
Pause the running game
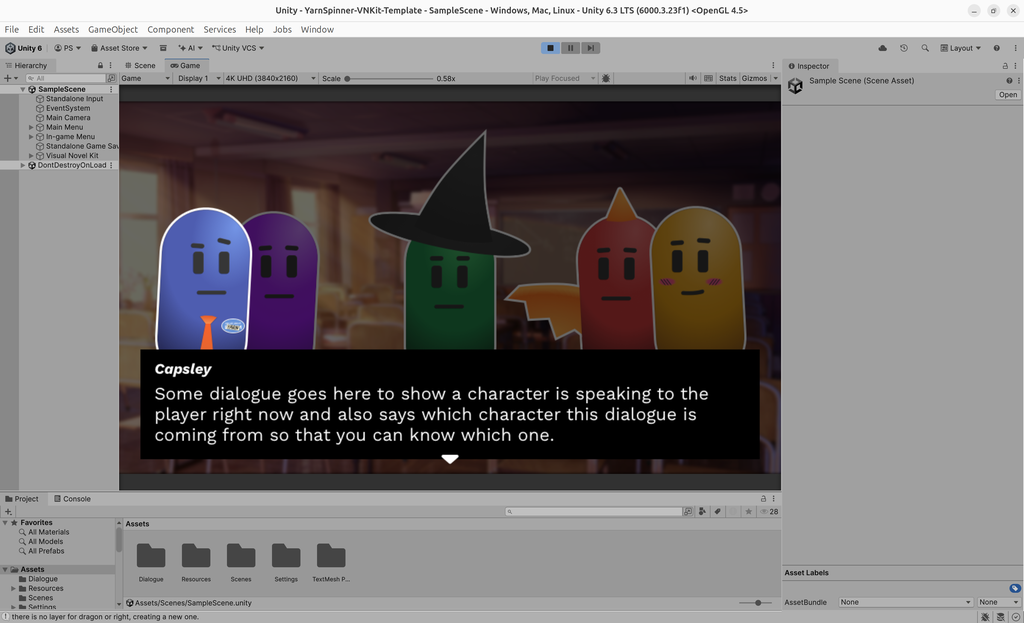(570, 48)
